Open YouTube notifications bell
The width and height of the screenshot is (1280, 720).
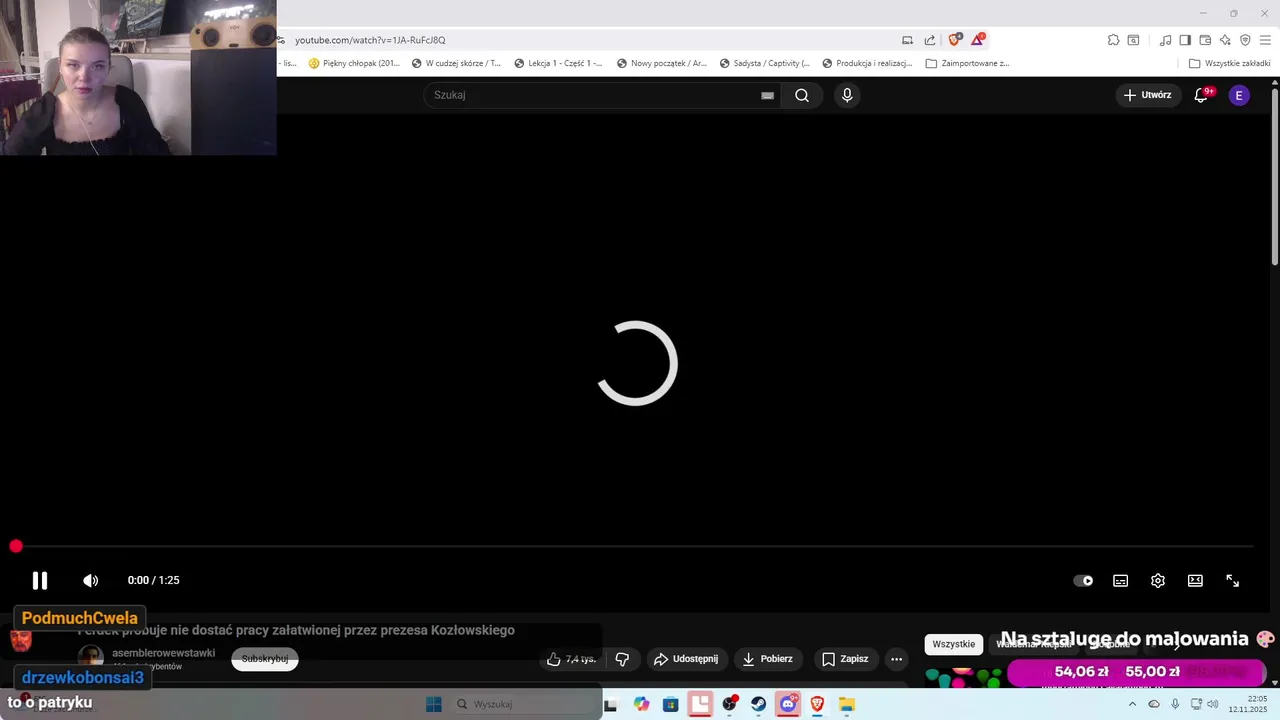click(1202, 95)
